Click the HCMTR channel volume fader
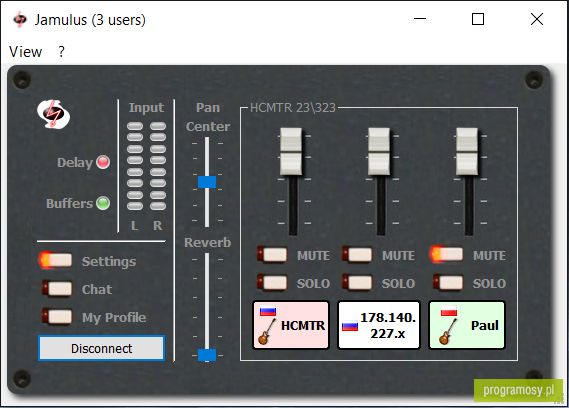569x408 pixels. 291,151
